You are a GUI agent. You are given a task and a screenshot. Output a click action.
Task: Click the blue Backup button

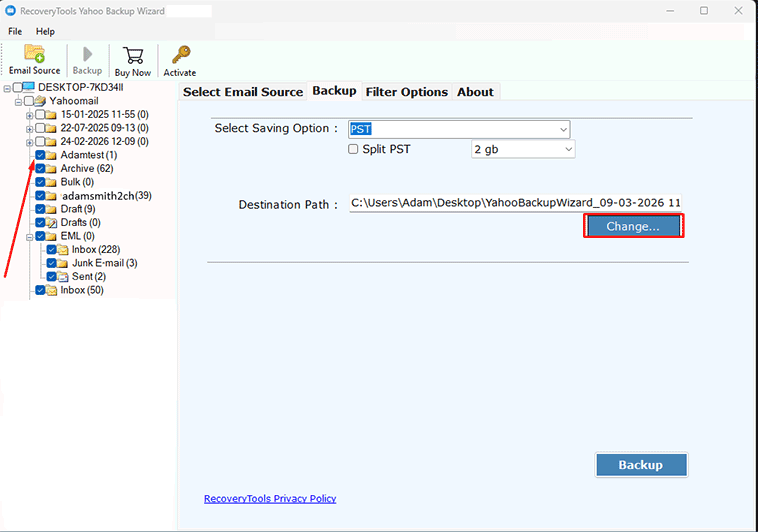tap(641, 465)
